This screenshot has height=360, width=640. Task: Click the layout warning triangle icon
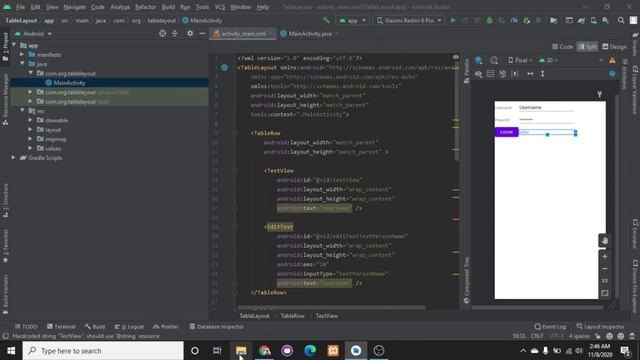point(612,60)
